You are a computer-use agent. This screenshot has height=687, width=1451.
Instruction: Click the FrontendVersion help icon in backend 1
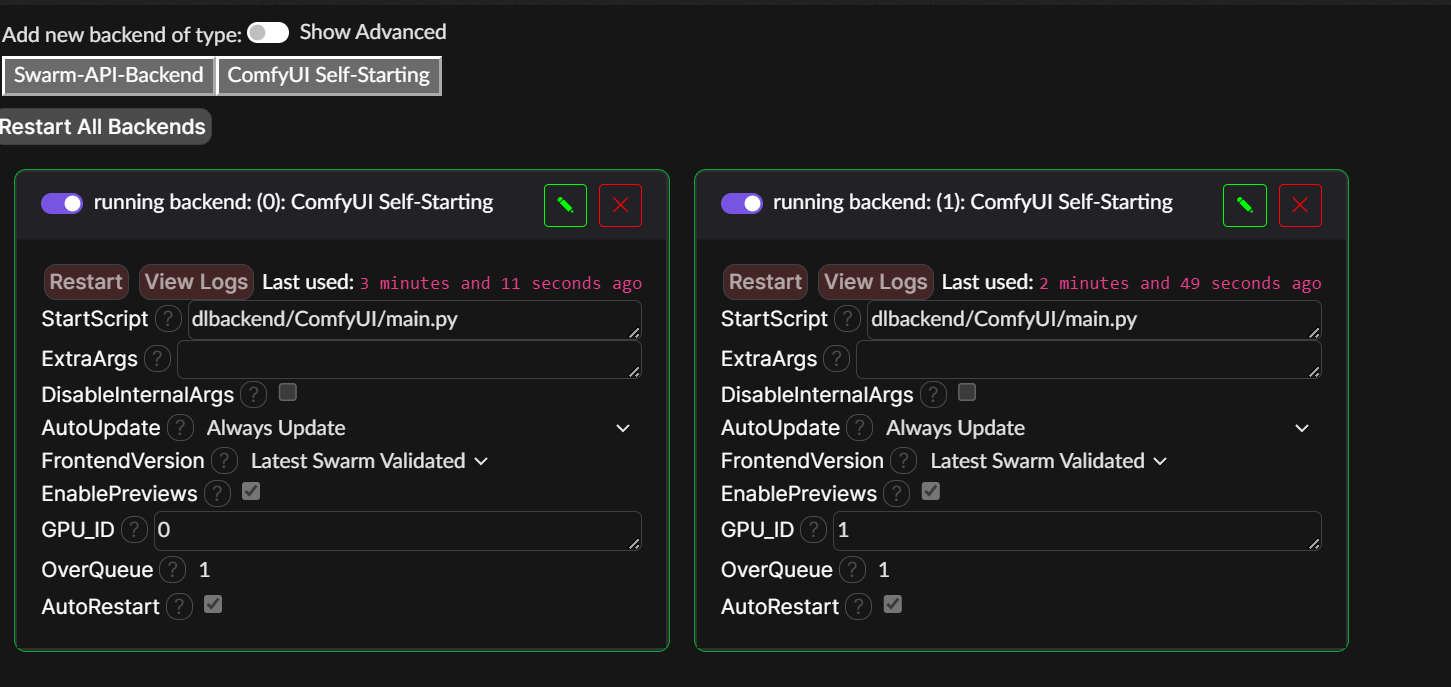(904, 461)
